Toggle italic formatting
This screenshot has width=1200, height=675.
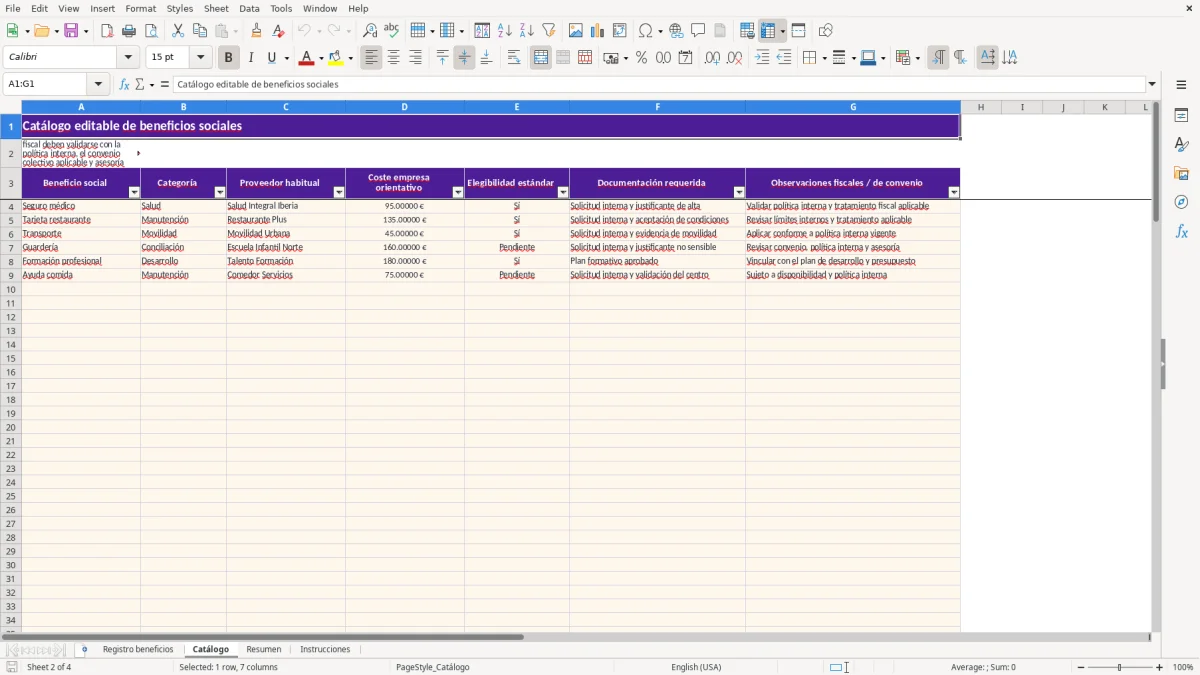[251, 58]
